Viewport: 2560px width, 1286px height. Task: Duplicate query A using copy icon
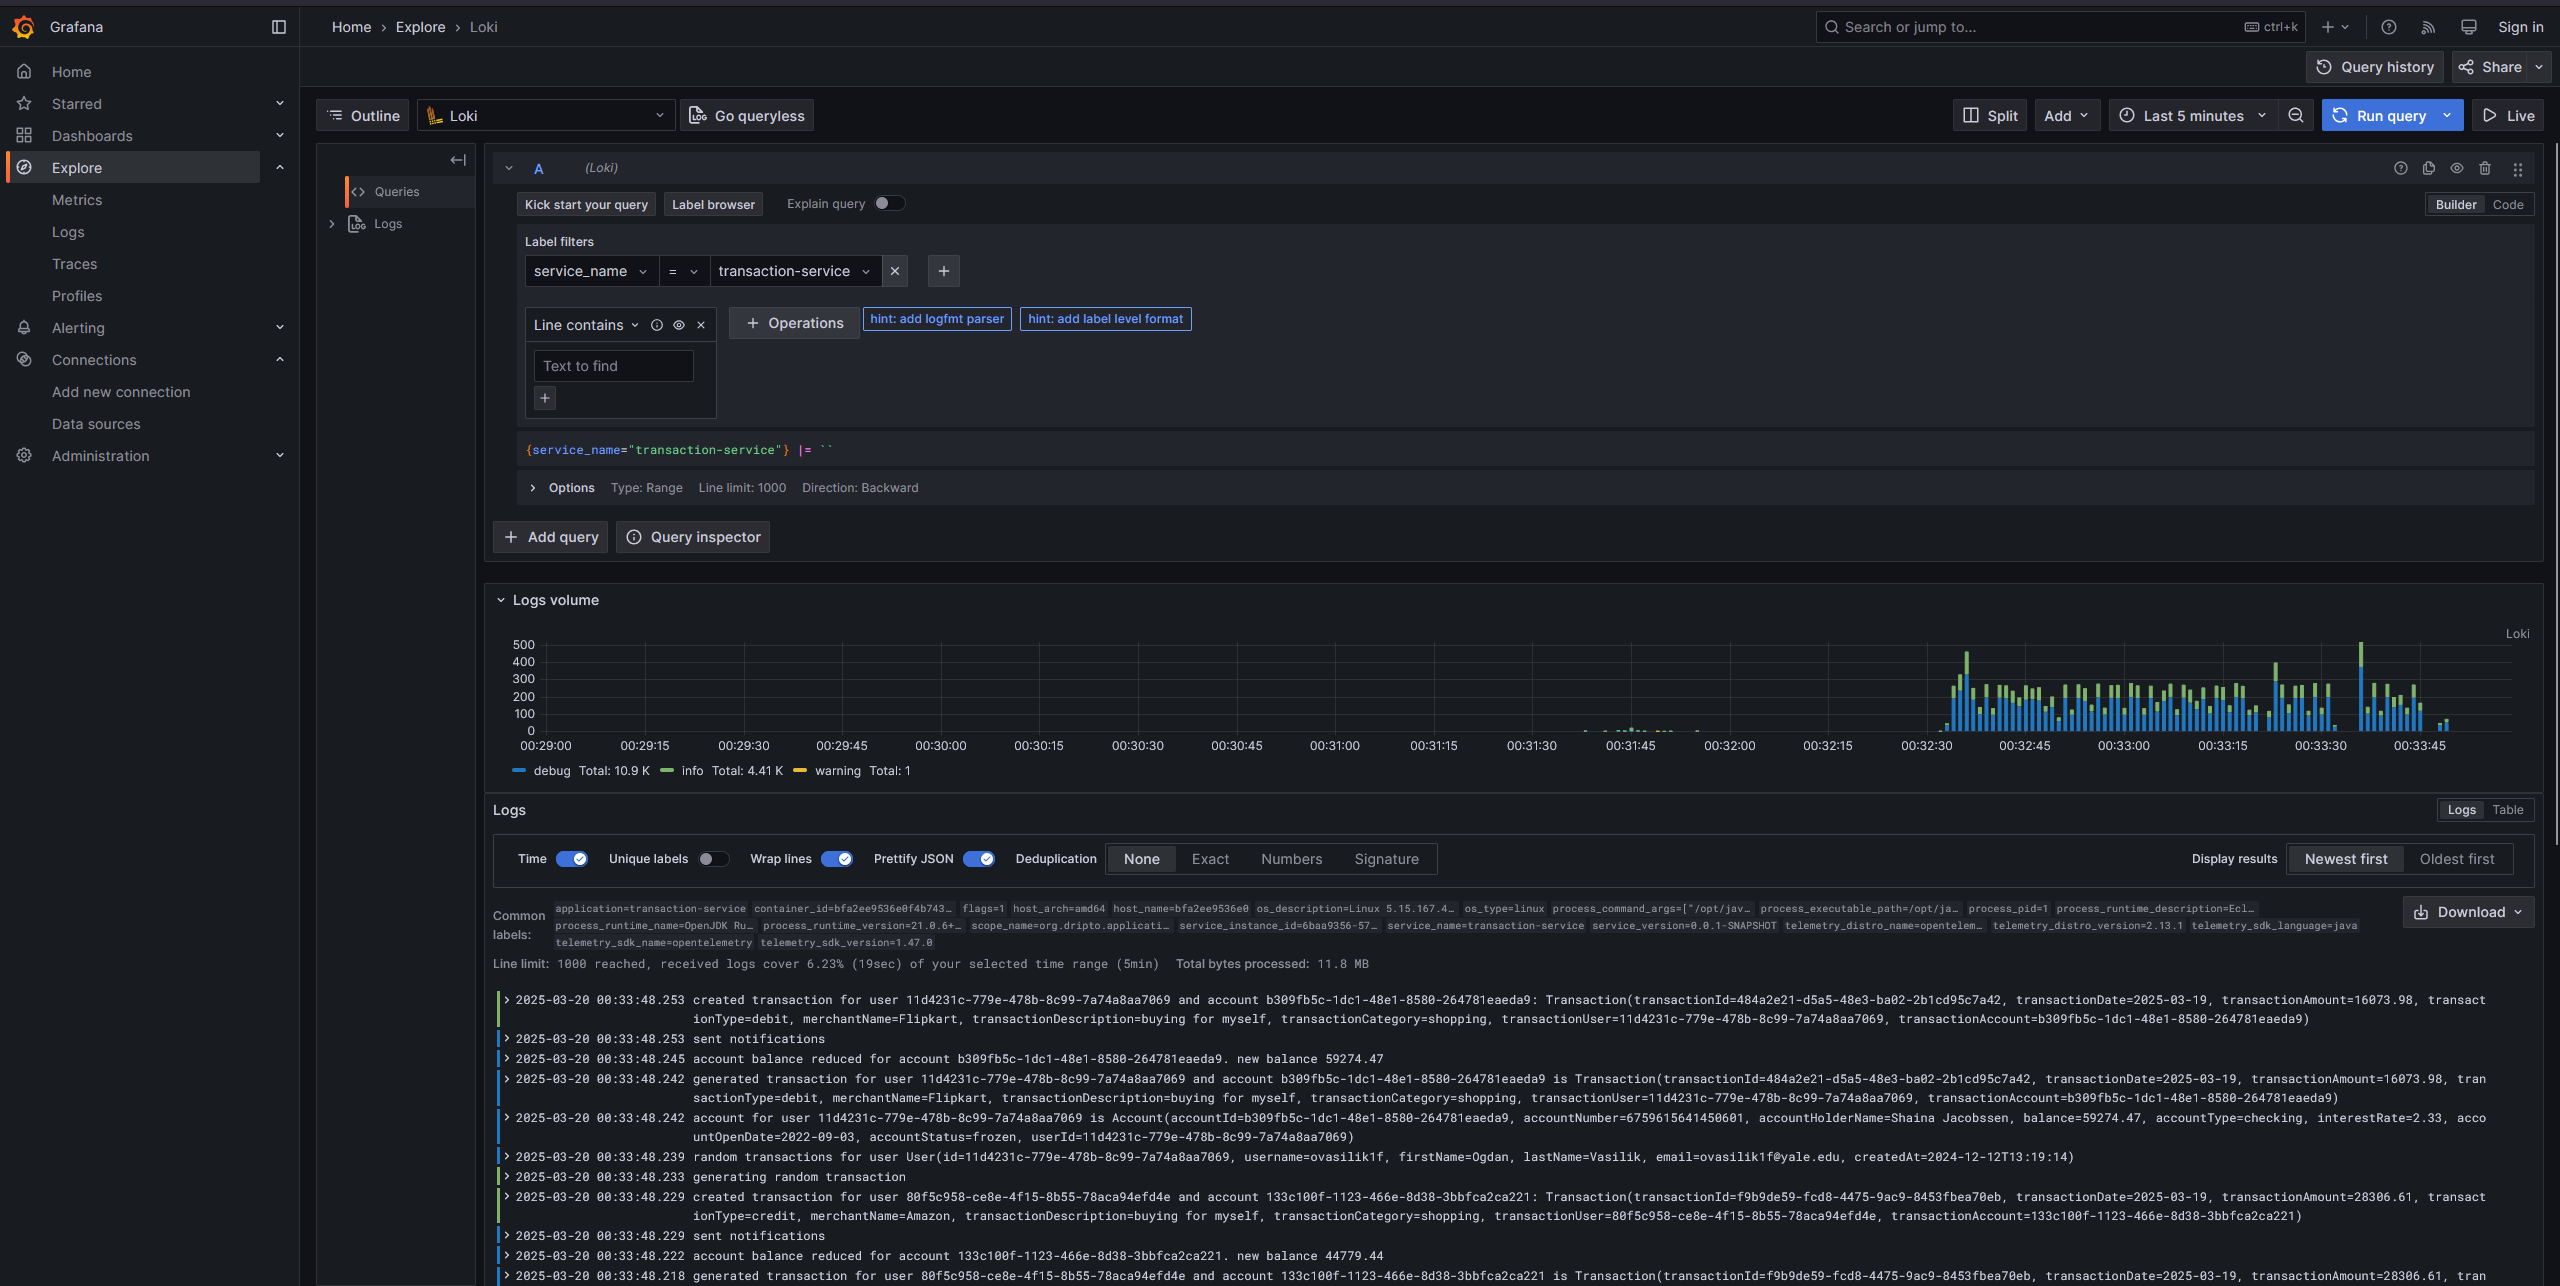click(x=2429, y=168)
